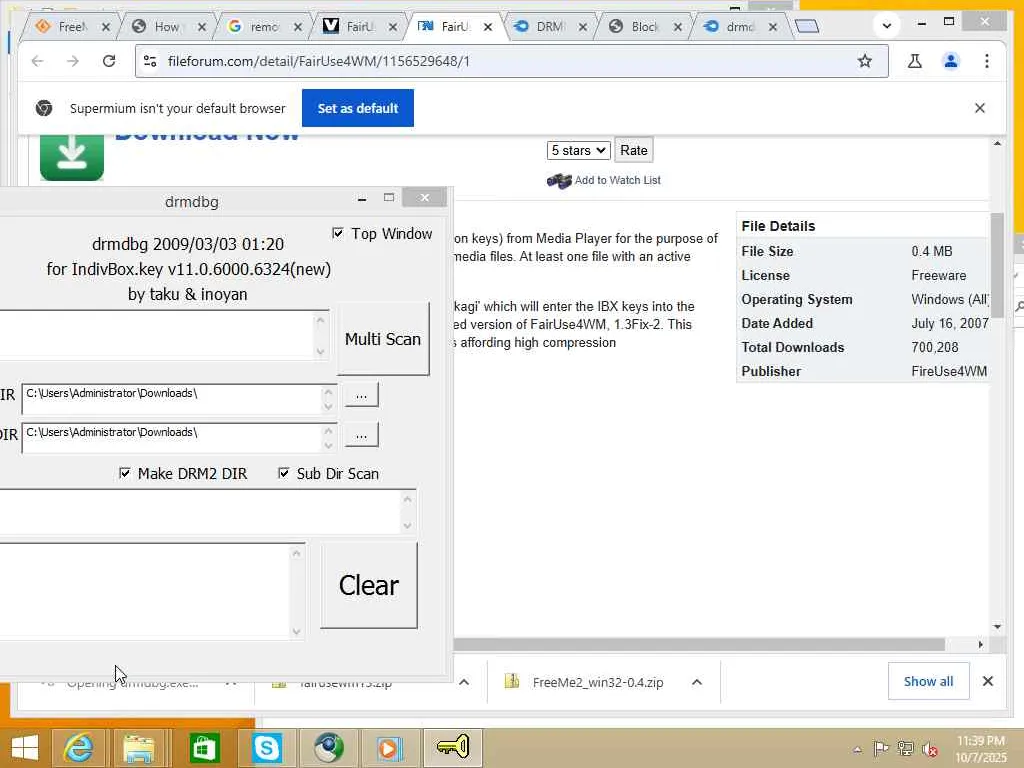
Task: Bookmark this page with the star icon
Action: click(x=865, y=61)
